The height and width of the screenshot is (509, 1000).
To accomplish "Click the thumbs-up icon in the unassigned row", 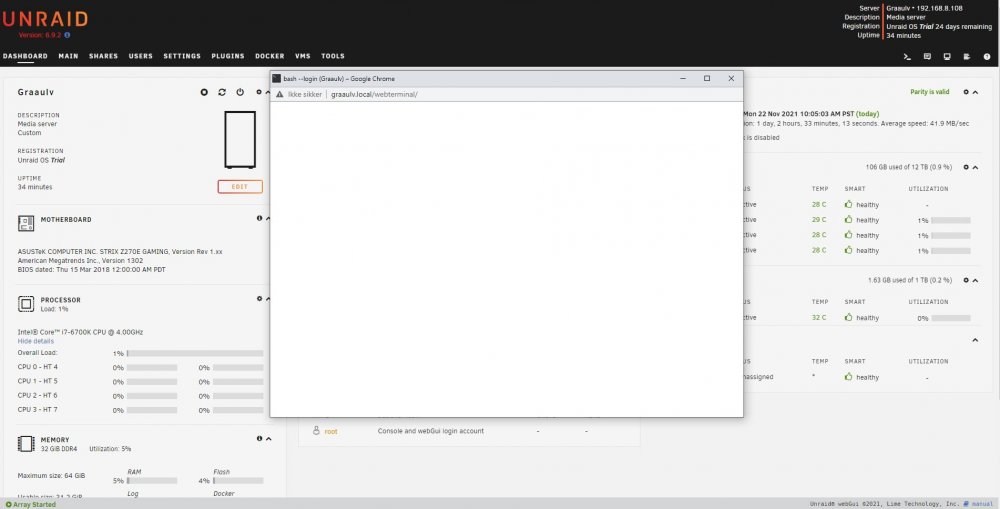I will (848, 376).
